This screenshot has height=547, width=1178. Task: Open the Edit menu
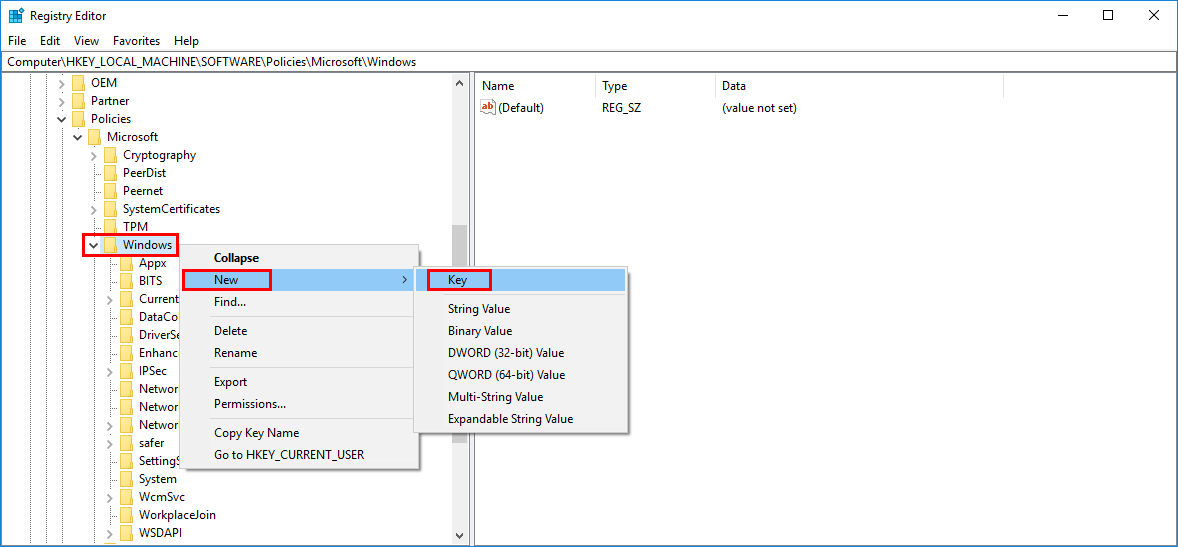50,41
